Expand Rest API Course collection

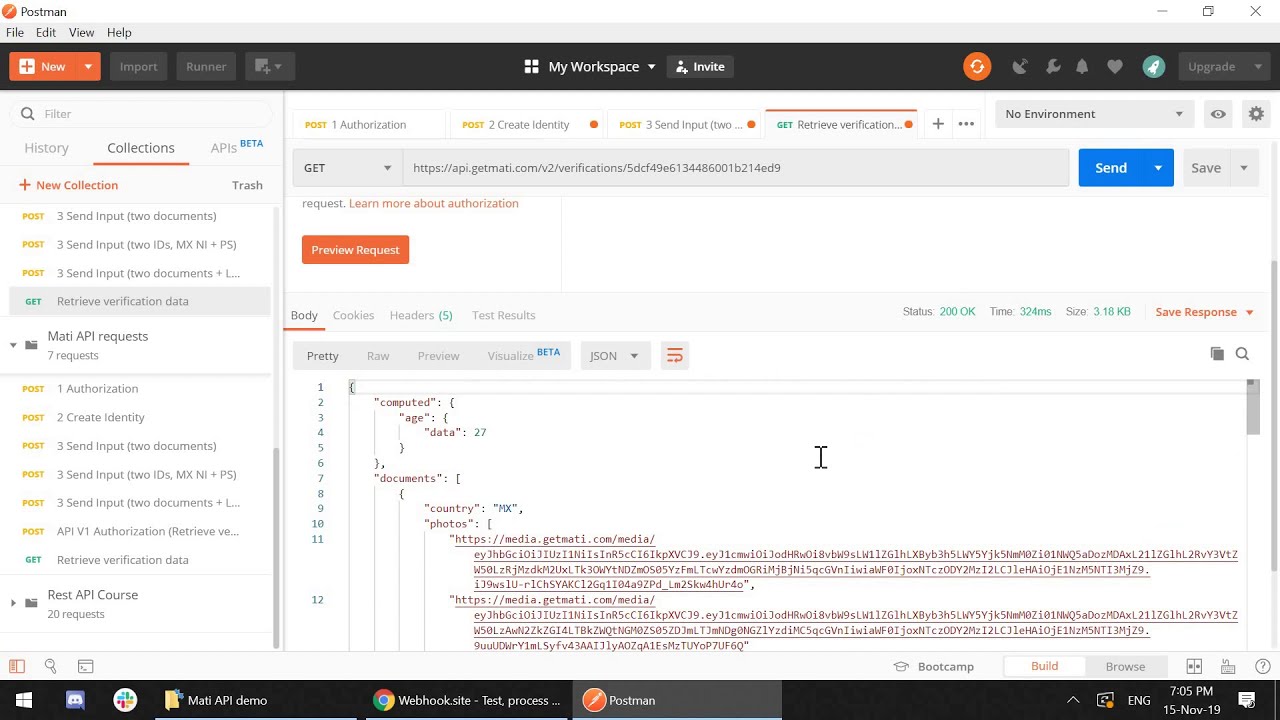click(13, 603)
